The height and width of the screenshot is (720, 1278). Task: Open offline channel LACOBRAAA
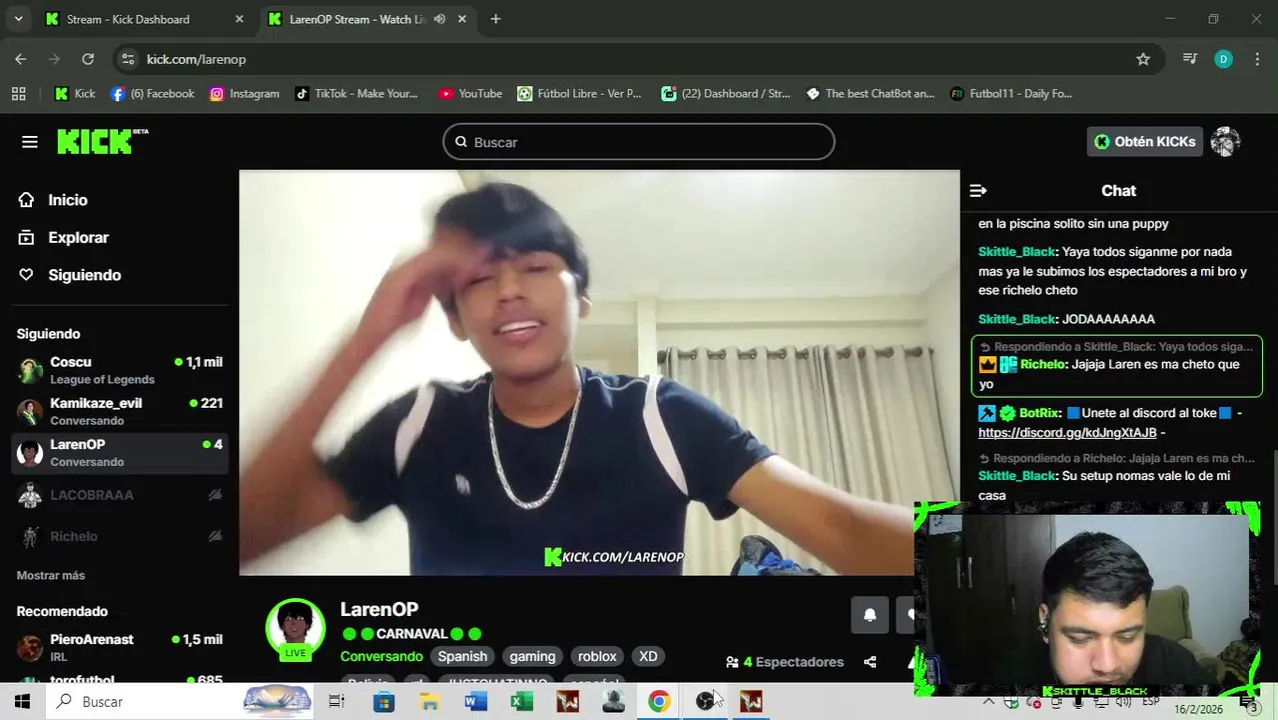click(x=120, y=495)
